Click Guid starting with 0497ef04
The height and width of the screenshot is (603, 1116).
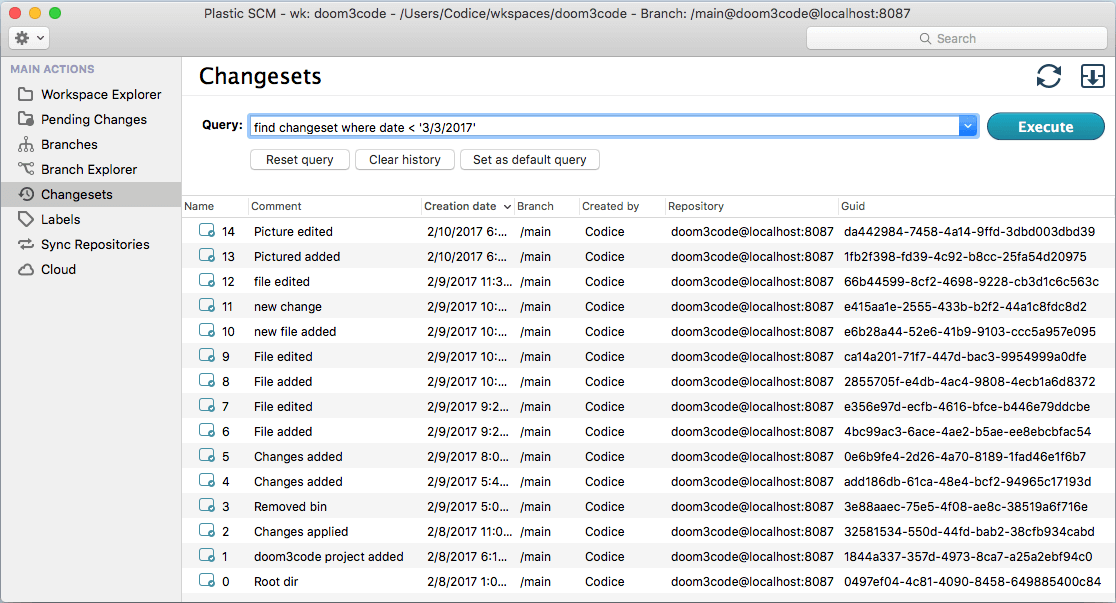972,581
